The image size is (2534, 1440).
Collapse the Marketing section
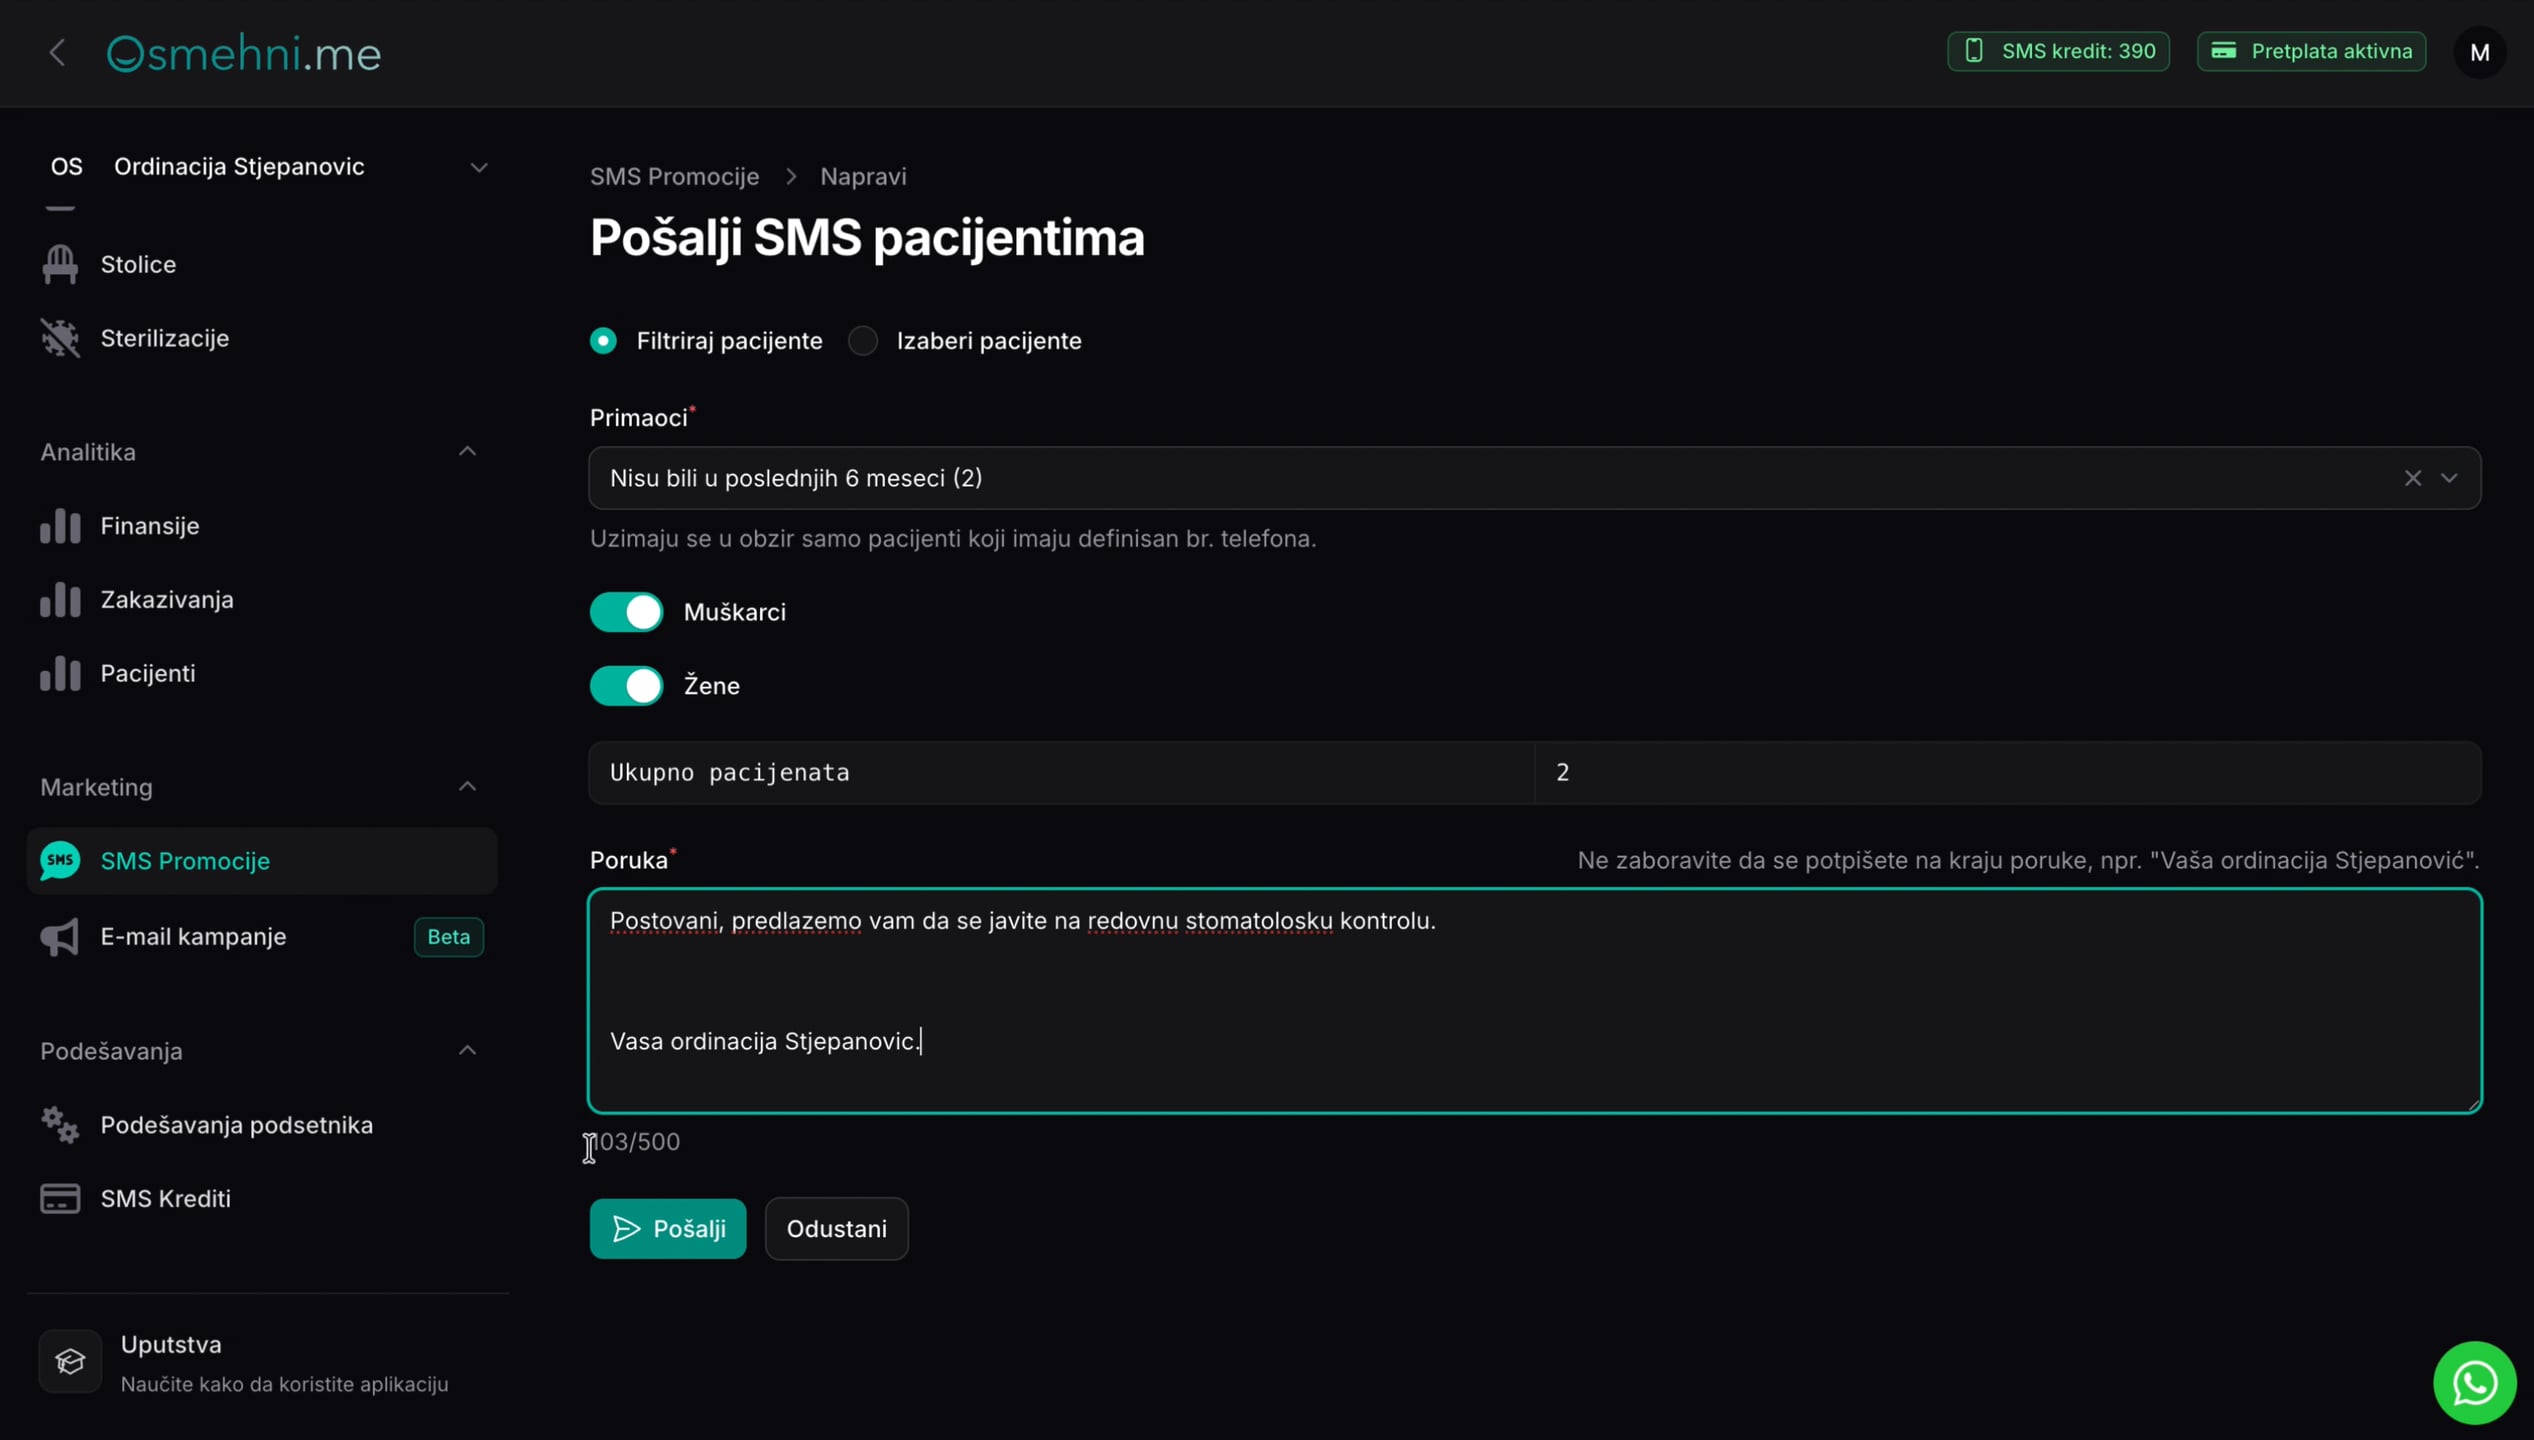pyautogui.click(x=467, y=787)
